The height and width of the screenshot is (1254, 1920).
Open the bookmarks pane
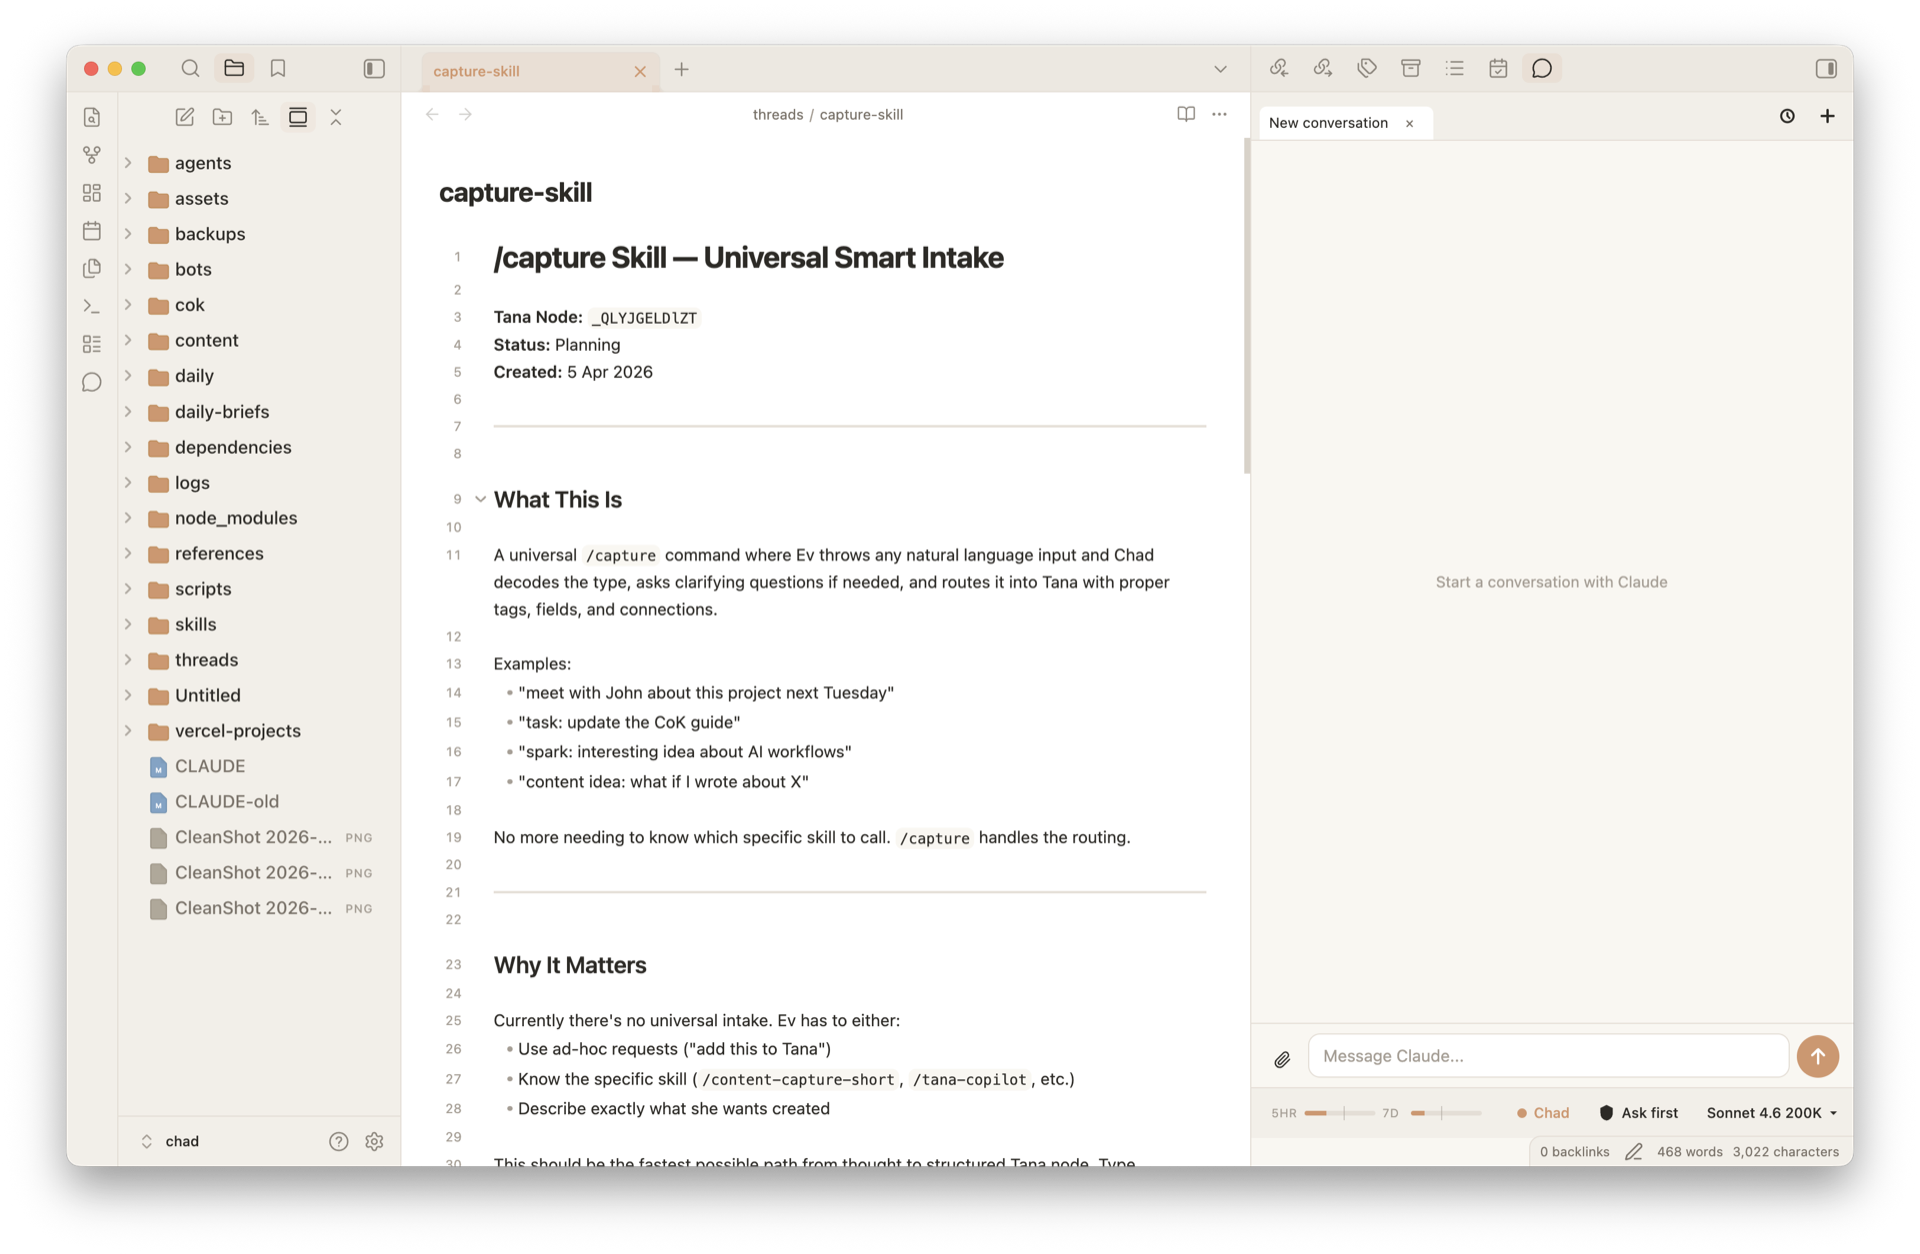click(x=278, y=69)
